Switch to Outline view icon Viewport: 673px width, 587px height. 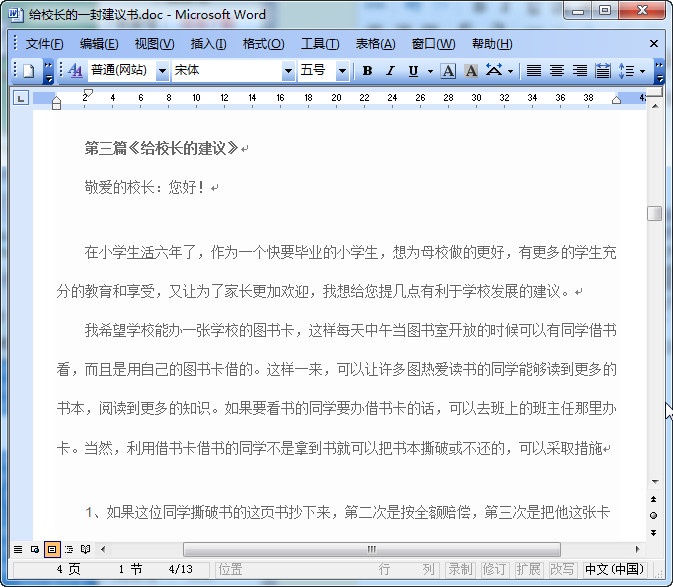pyautogui.click(x=69, y=549)
